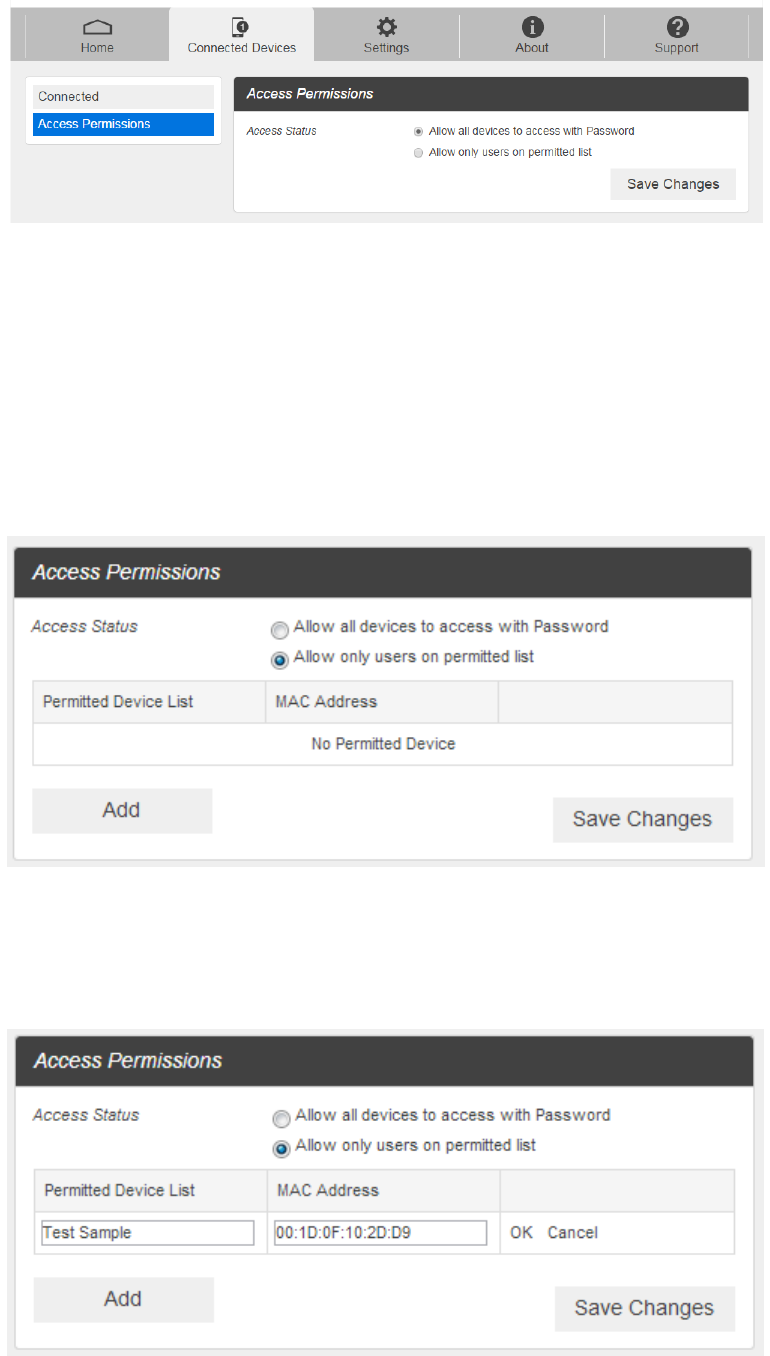Select 'Allow all devices' radio above empty list

281,630
